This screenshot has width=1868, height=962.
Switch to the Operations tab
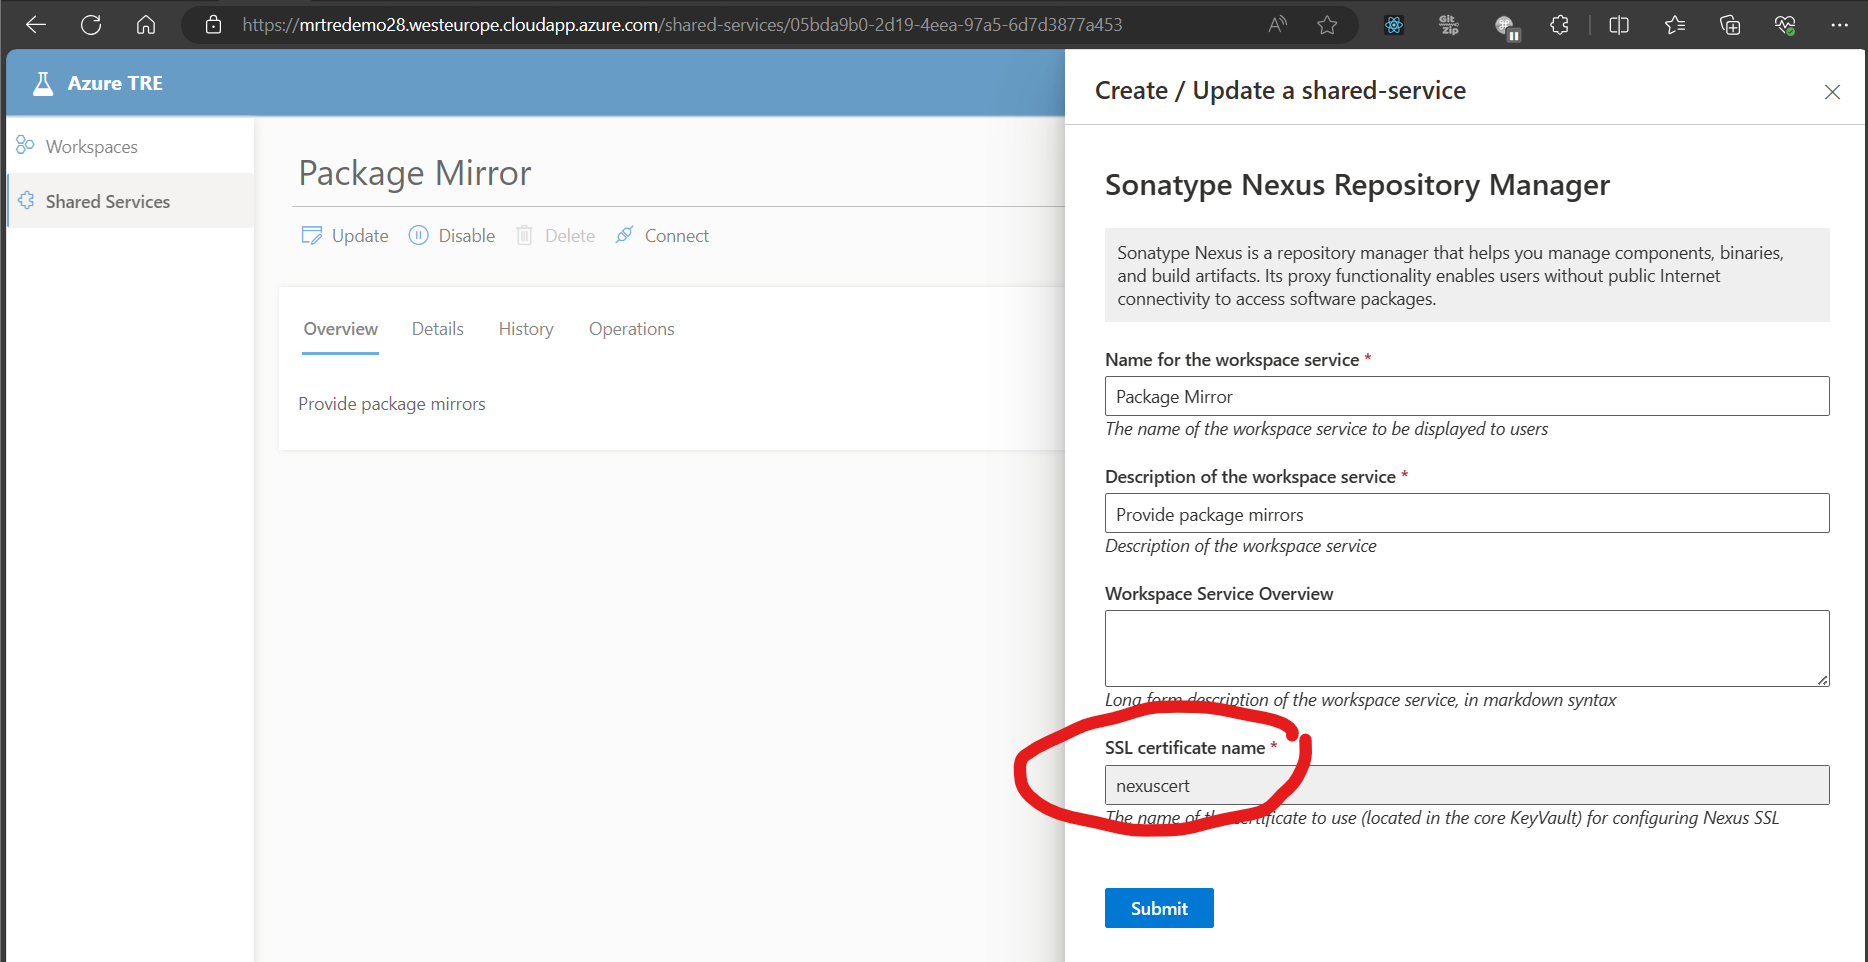(632, 329)
